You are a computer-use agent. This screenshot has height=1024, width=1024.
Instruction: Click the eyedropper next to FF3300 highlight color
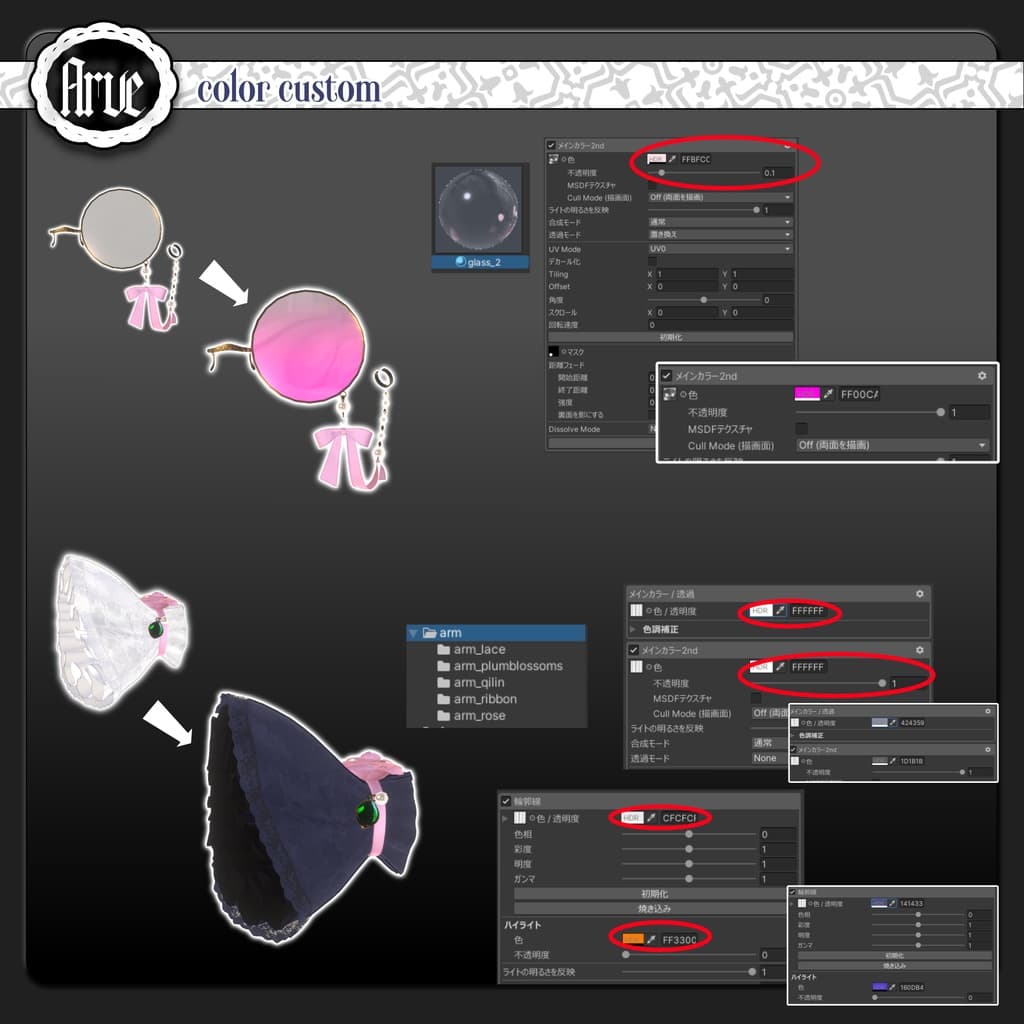pos(651,939)
